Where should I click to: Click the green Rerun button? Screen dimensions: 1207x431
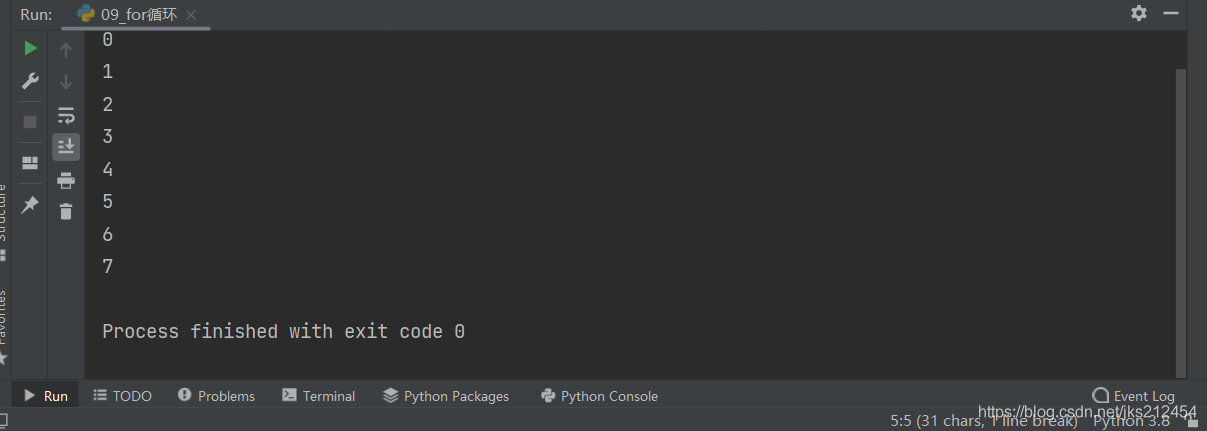point(30,48)
